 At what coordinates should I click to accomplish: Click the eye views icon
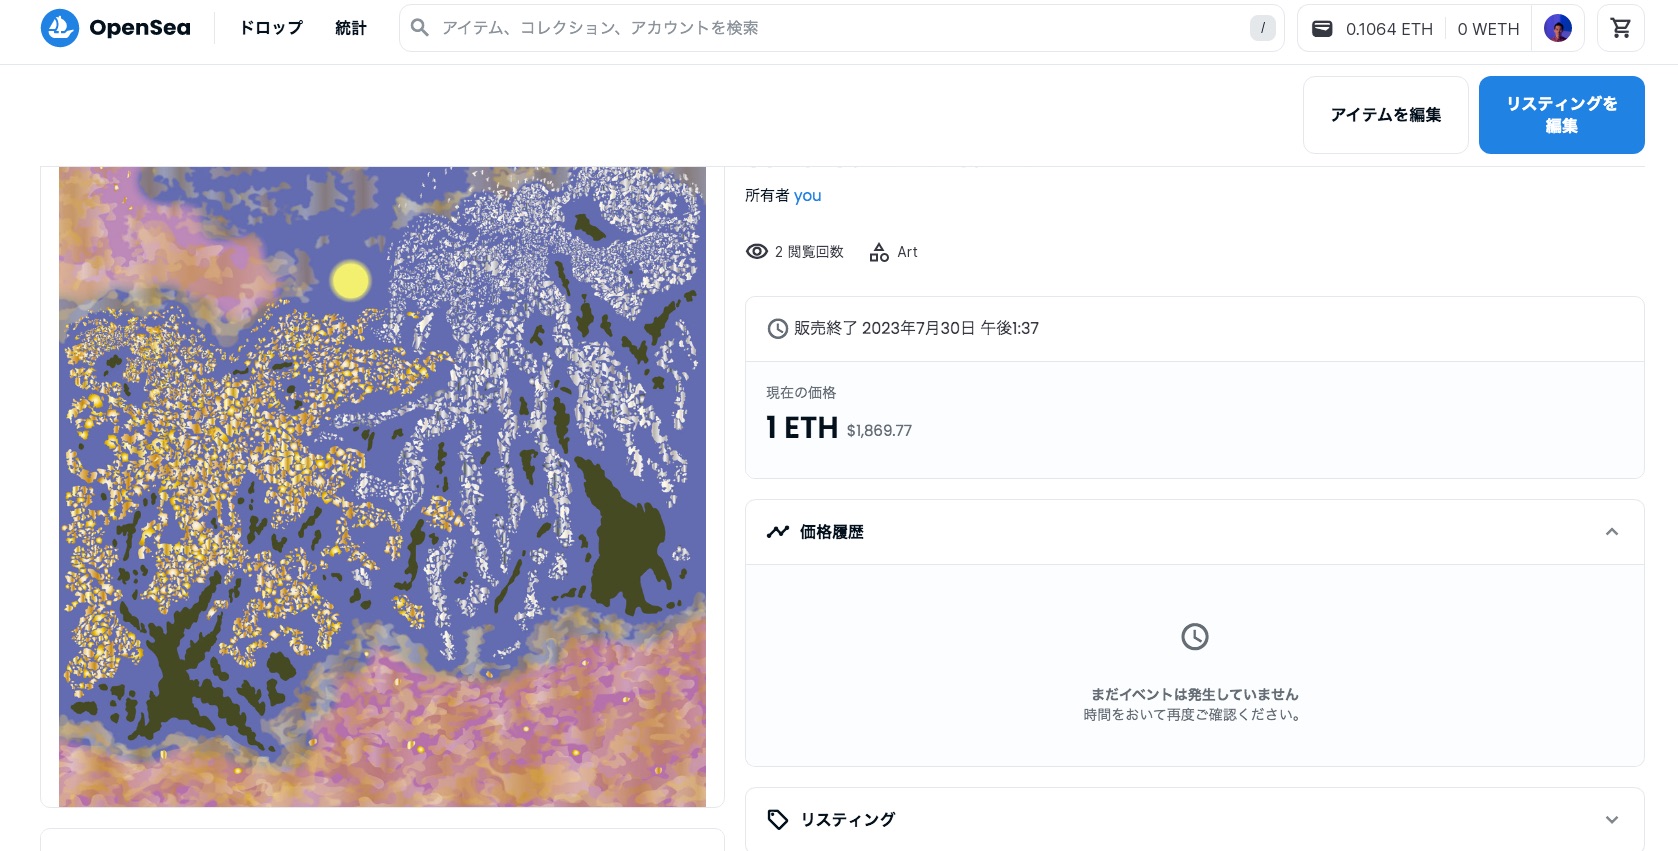[x=757, y=252]
